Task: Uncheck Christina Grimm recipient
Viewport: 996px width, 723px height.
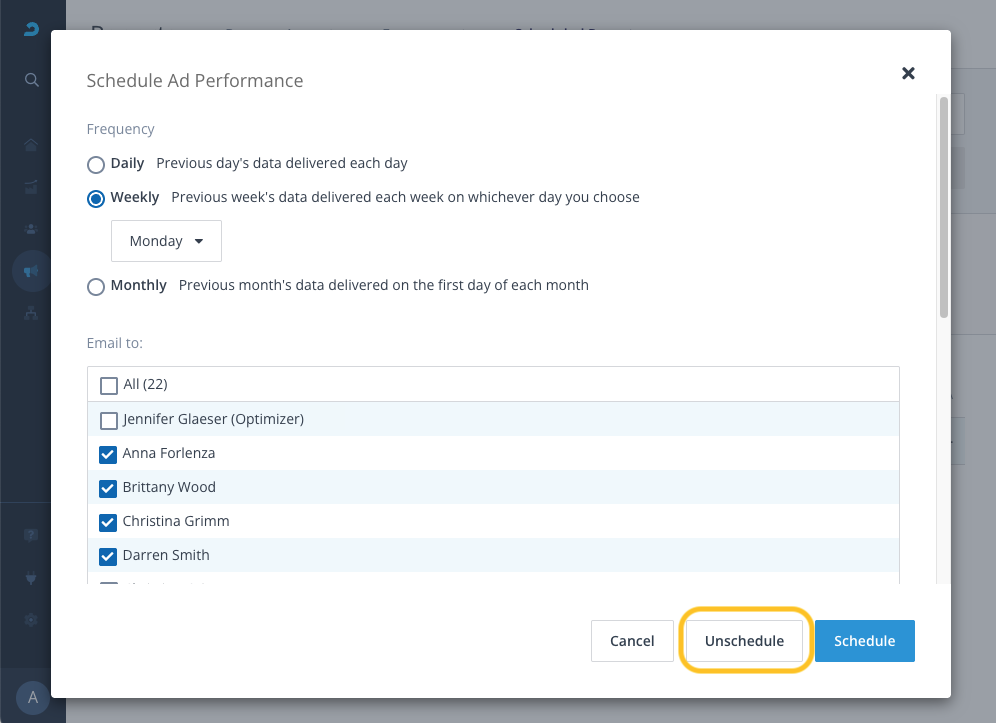Action: (108, 522)
